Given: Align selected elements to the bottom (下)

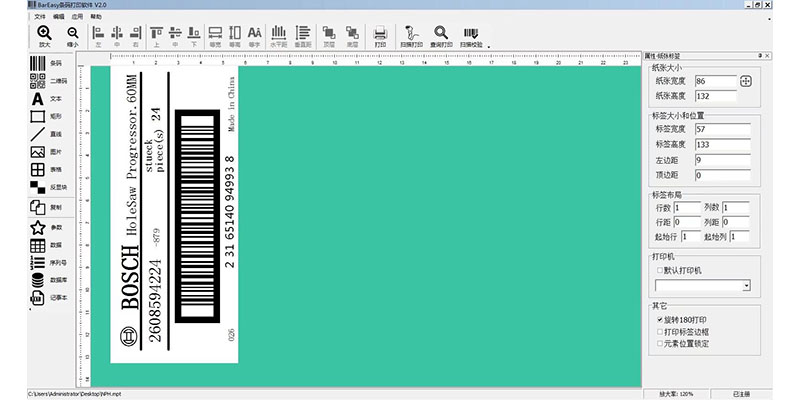Looking at the screenshot, I should pos(194,33).
